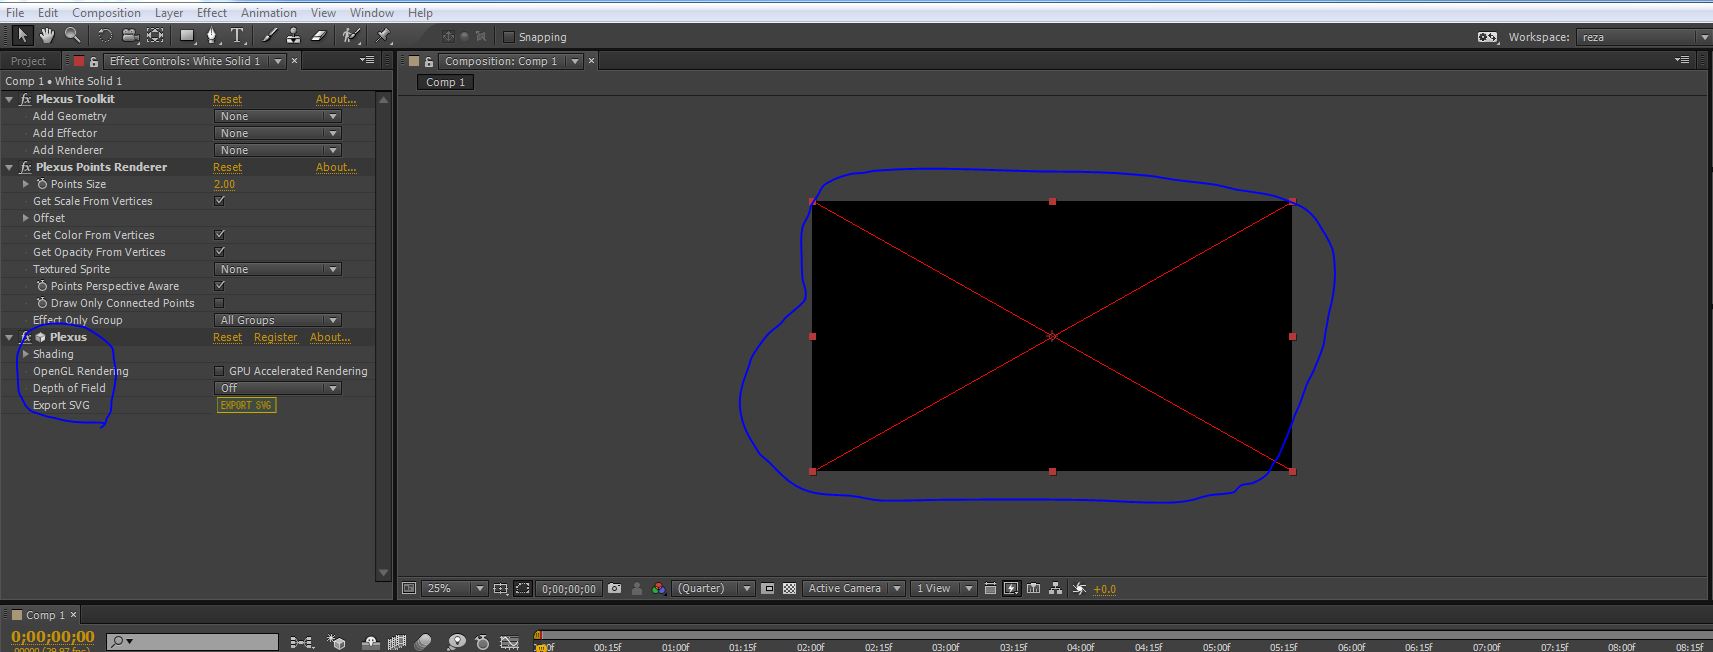Toggle the mask and shape path visibility icon

(x=522, y=589)
